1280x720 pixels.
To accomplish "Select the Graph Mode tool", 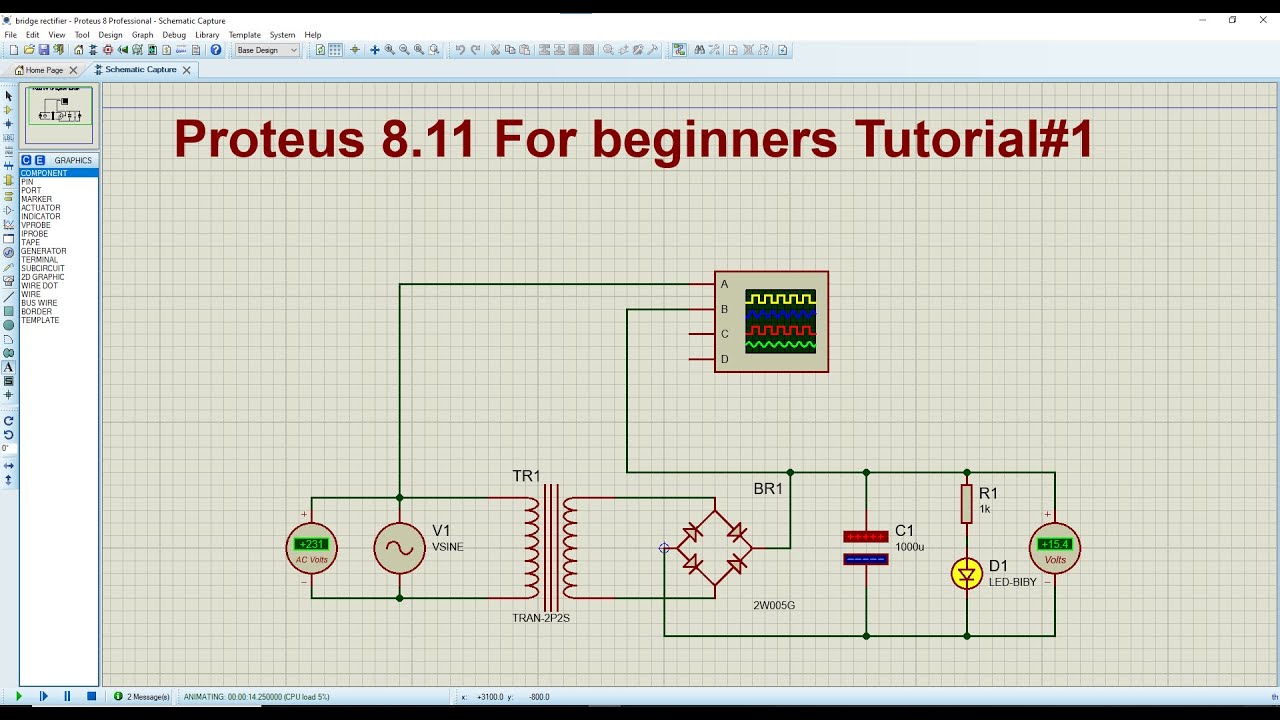I will 9,225.
